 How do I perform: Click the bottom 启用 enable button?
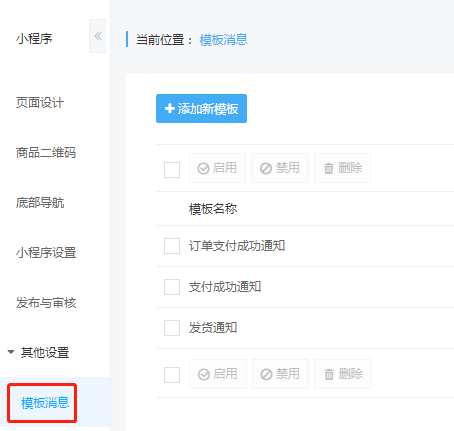click(x=218, y=374)
